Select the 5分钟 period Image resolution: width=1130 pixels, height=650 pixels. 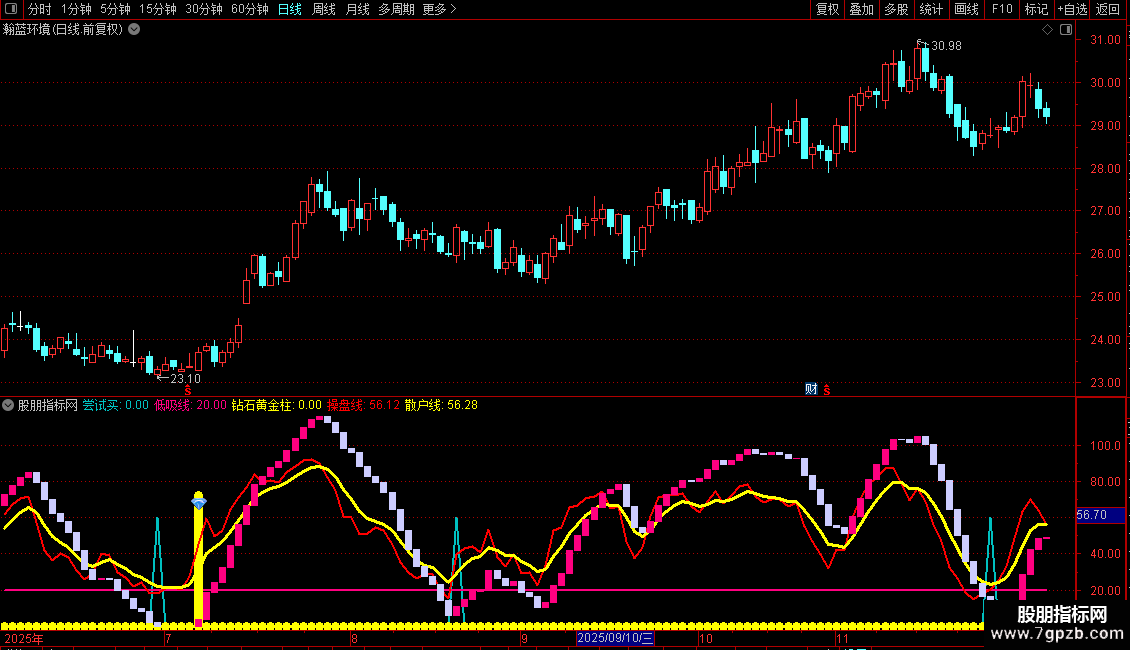click(x=115, y=9)
